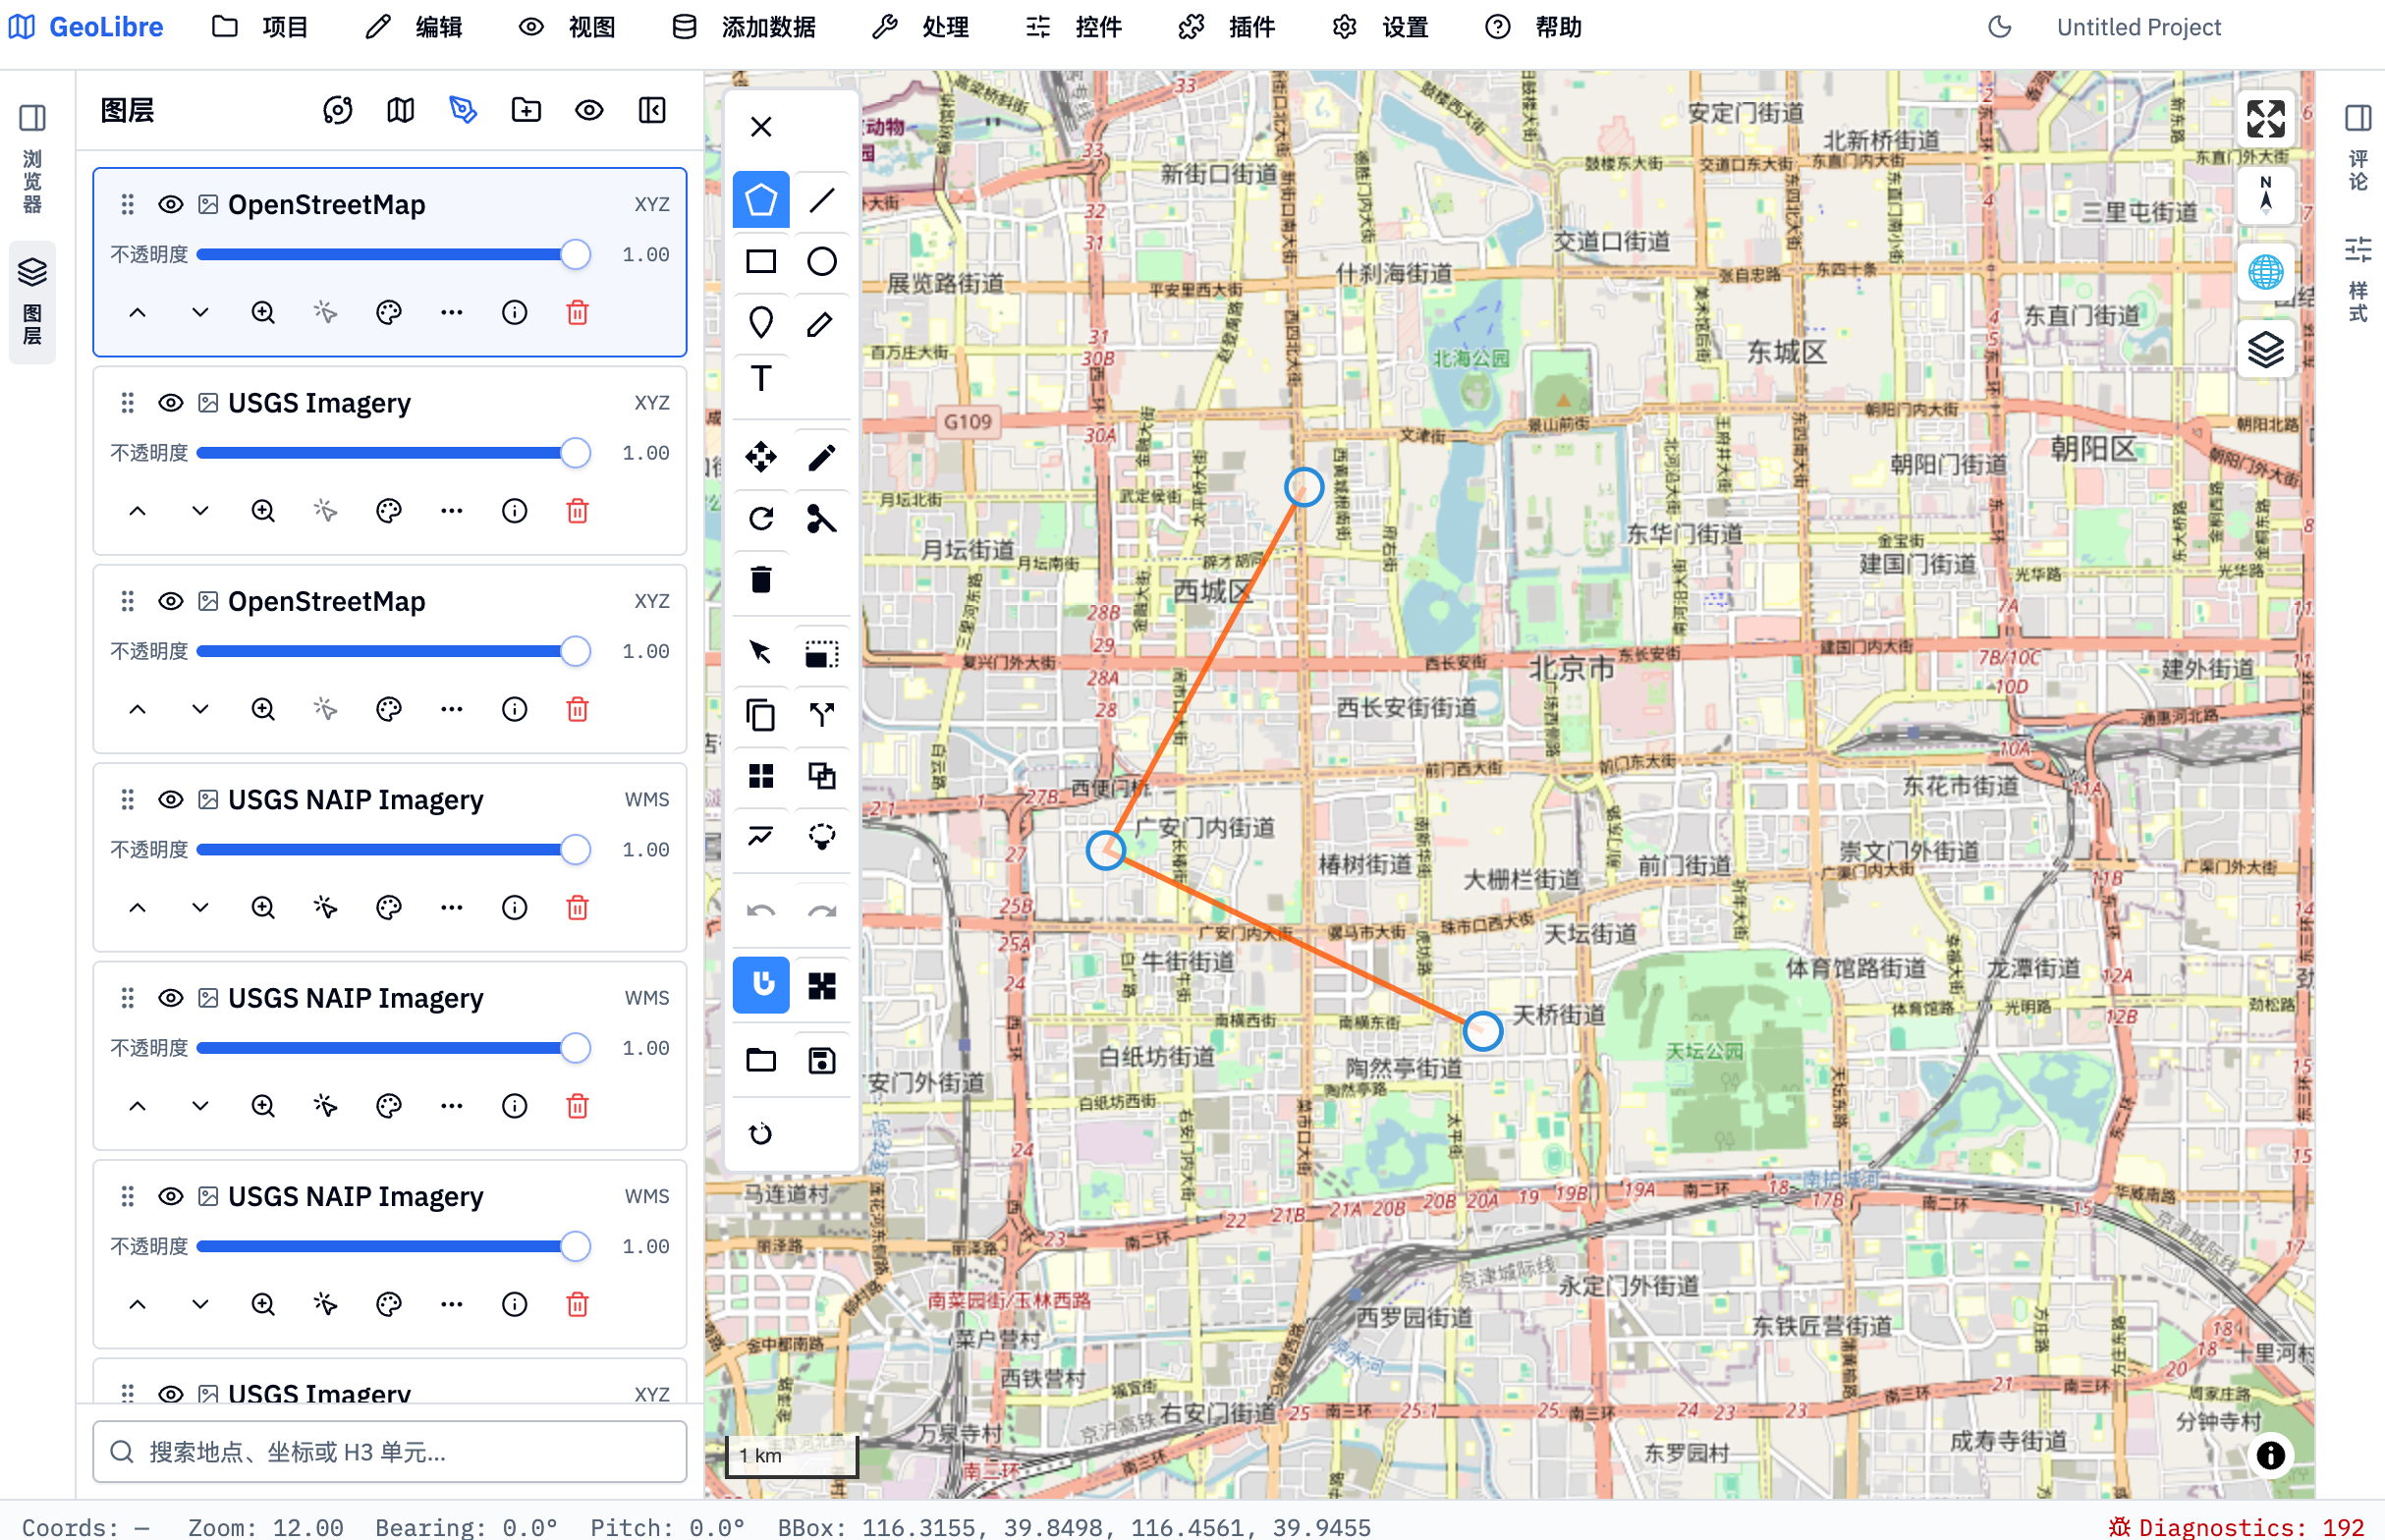Viewport: 2385px width, 1540px height.
Task: Toggle dark mode with the moon icon
Action: pyautogui.click(x=1999, y=27)
